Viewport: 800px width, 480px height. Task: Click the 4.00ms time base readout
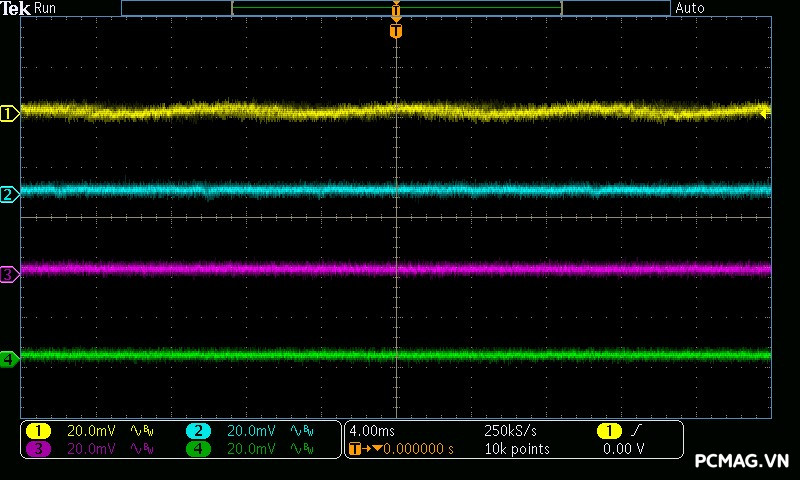(374, 431)
